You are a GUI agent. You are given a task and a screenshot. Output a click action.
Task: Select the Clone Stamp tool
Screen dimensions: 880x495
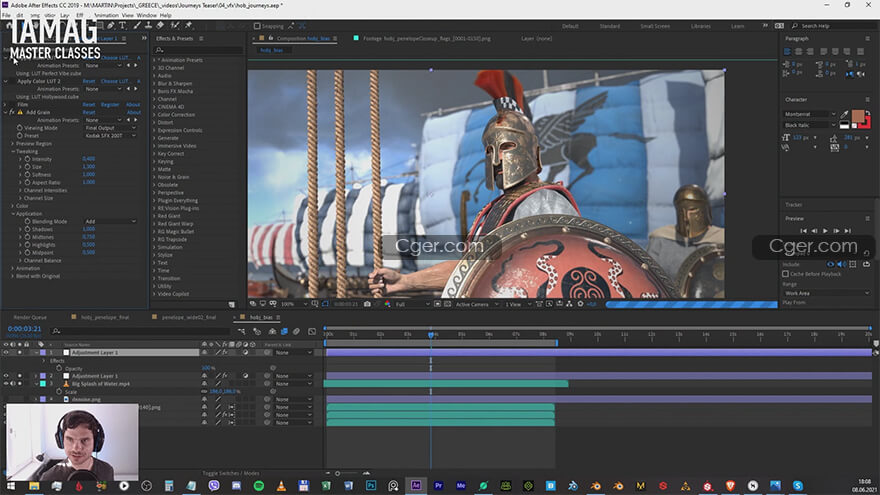coord(148,26)
